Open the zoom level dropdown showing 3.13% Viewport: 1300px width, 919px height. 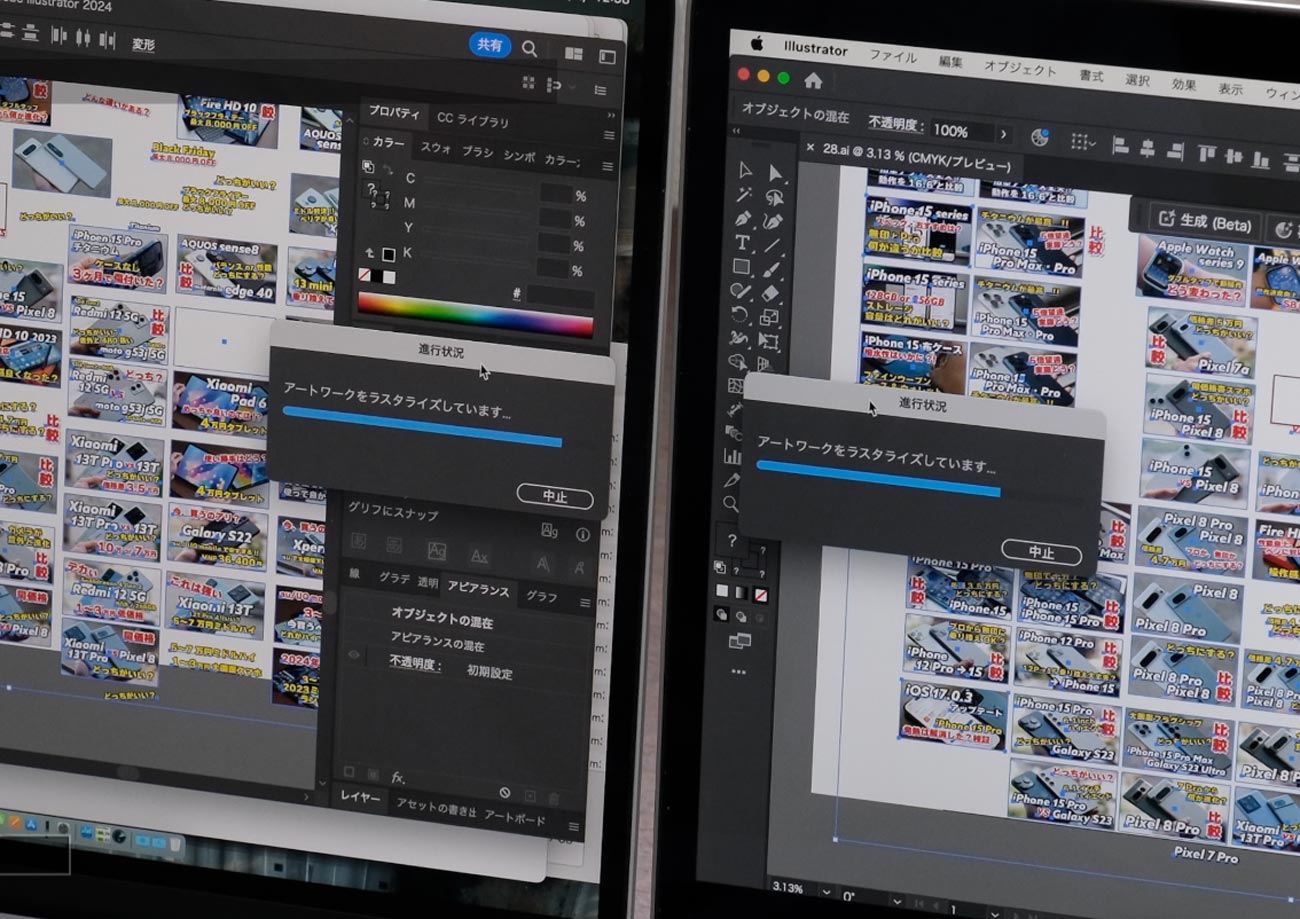click(x=825, y=890)
